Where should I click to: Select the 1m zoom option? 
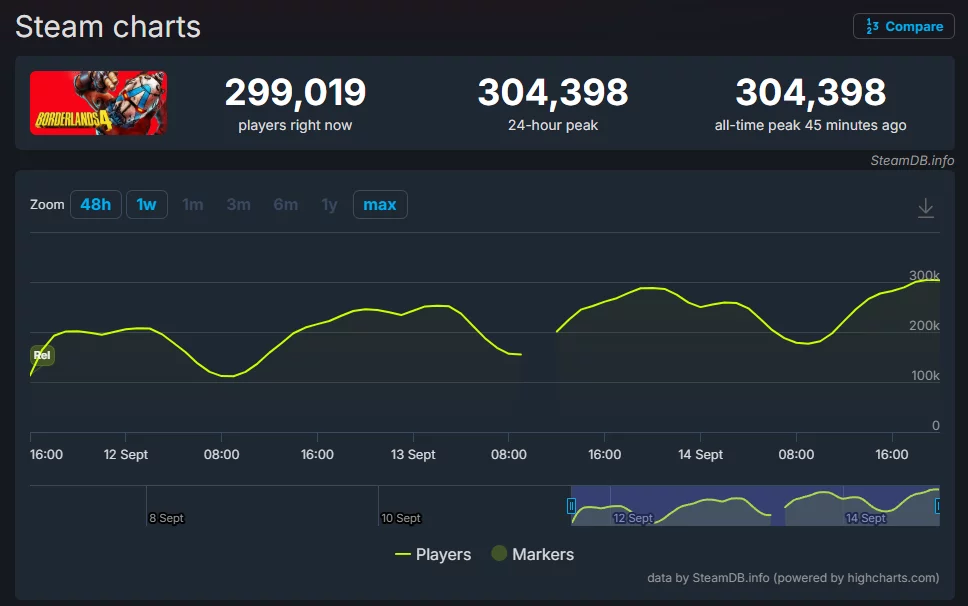coord(193,204)
